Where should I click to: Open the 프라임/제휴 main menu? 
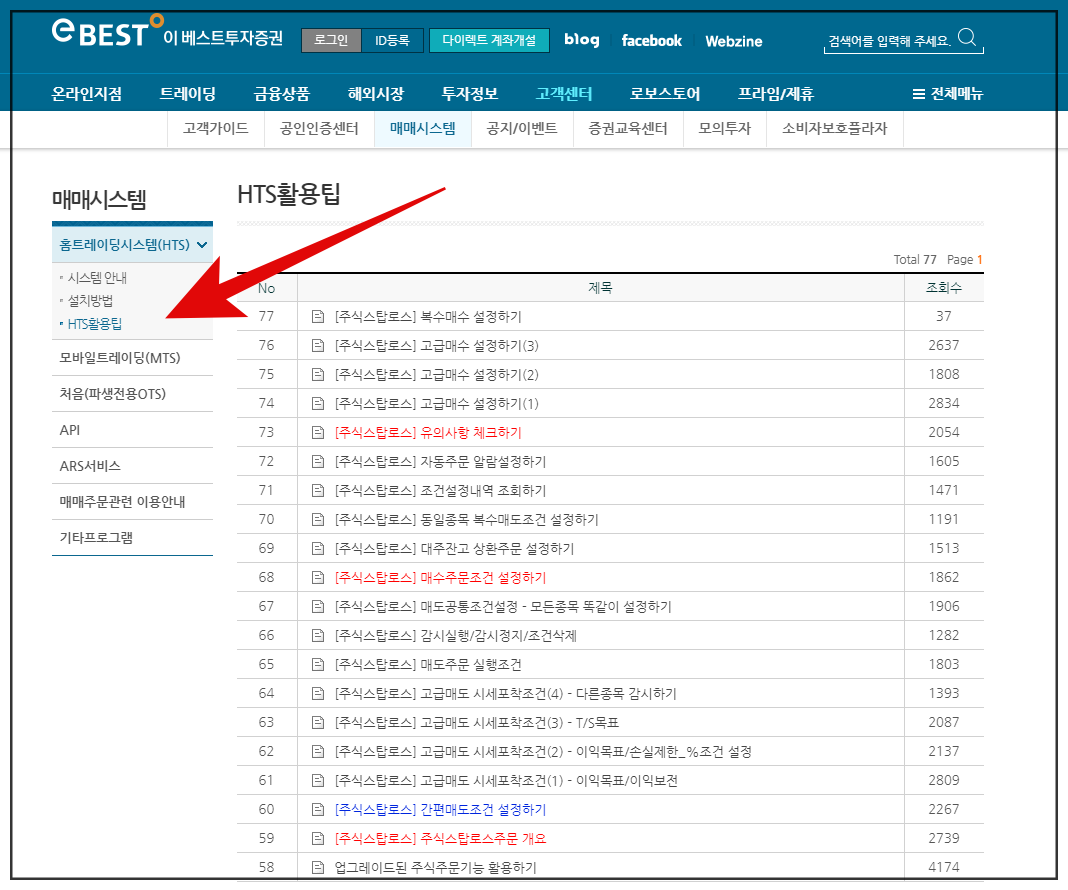pos(776,94)
